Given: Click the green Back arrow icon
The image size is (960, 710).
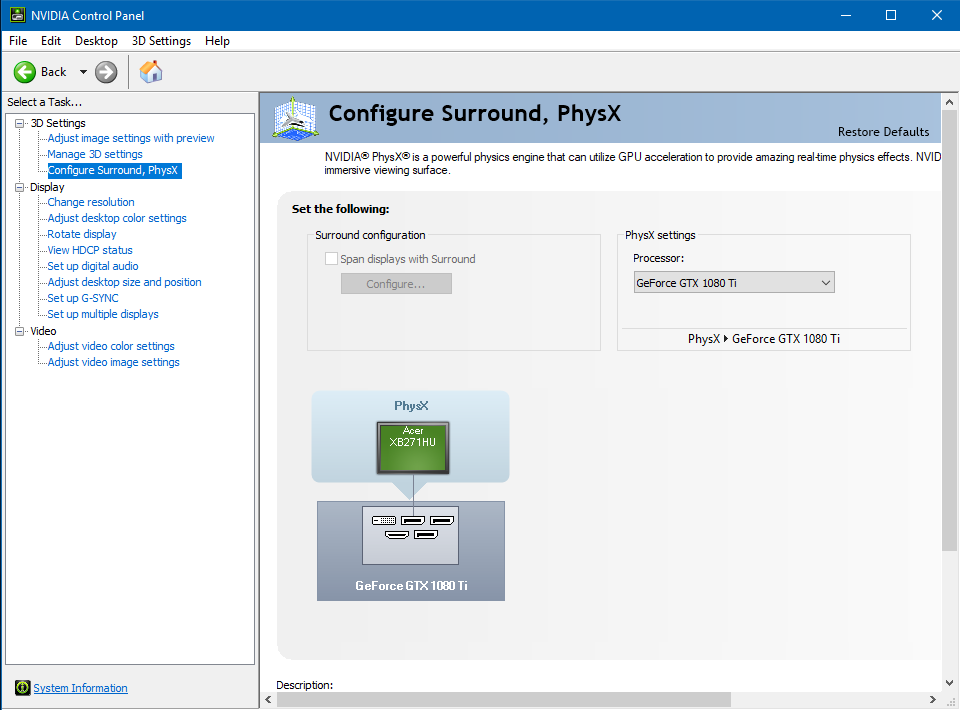Looking at the screenshot, I should click(25, 72).
